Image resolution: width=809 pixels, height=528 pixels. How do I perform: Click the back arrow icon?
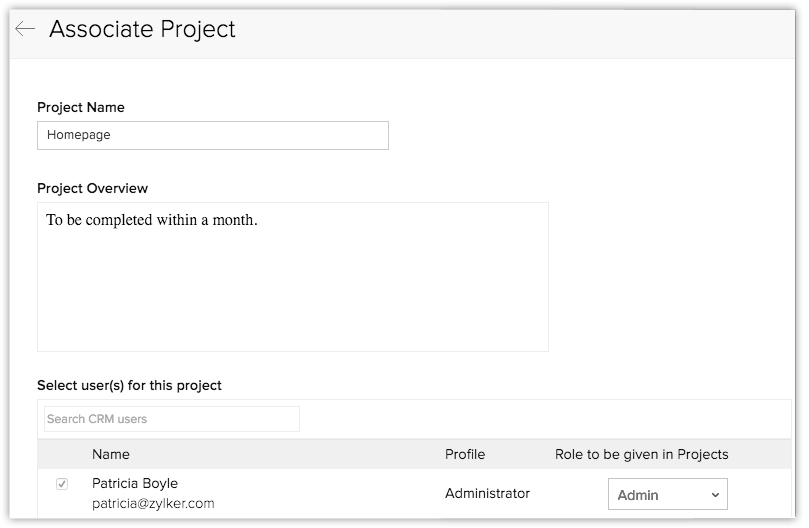click(25, 29)
